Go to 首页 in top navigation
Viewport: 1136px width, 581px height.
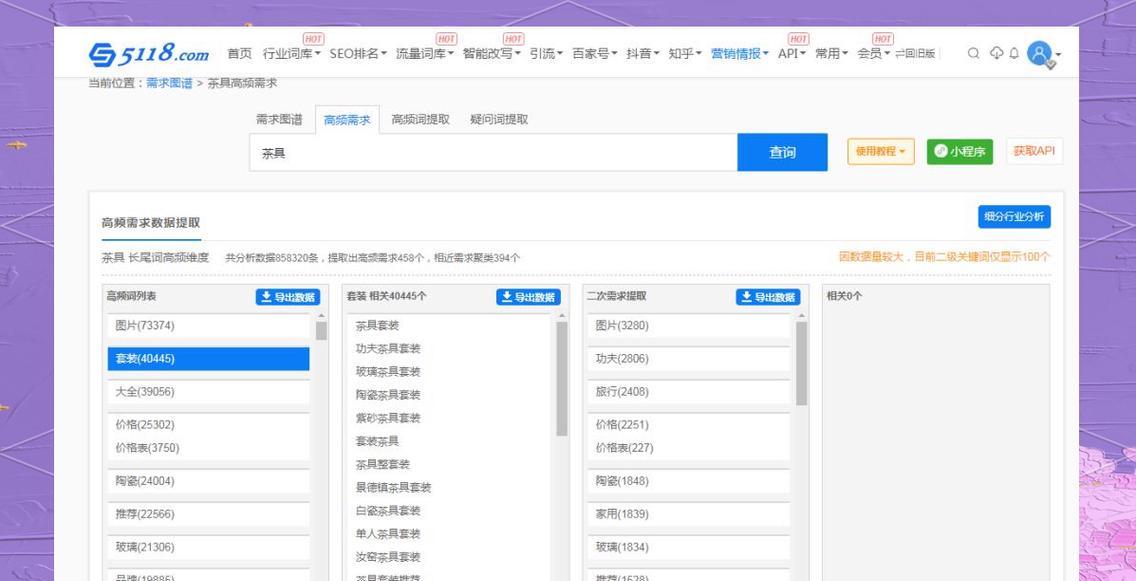239,54
